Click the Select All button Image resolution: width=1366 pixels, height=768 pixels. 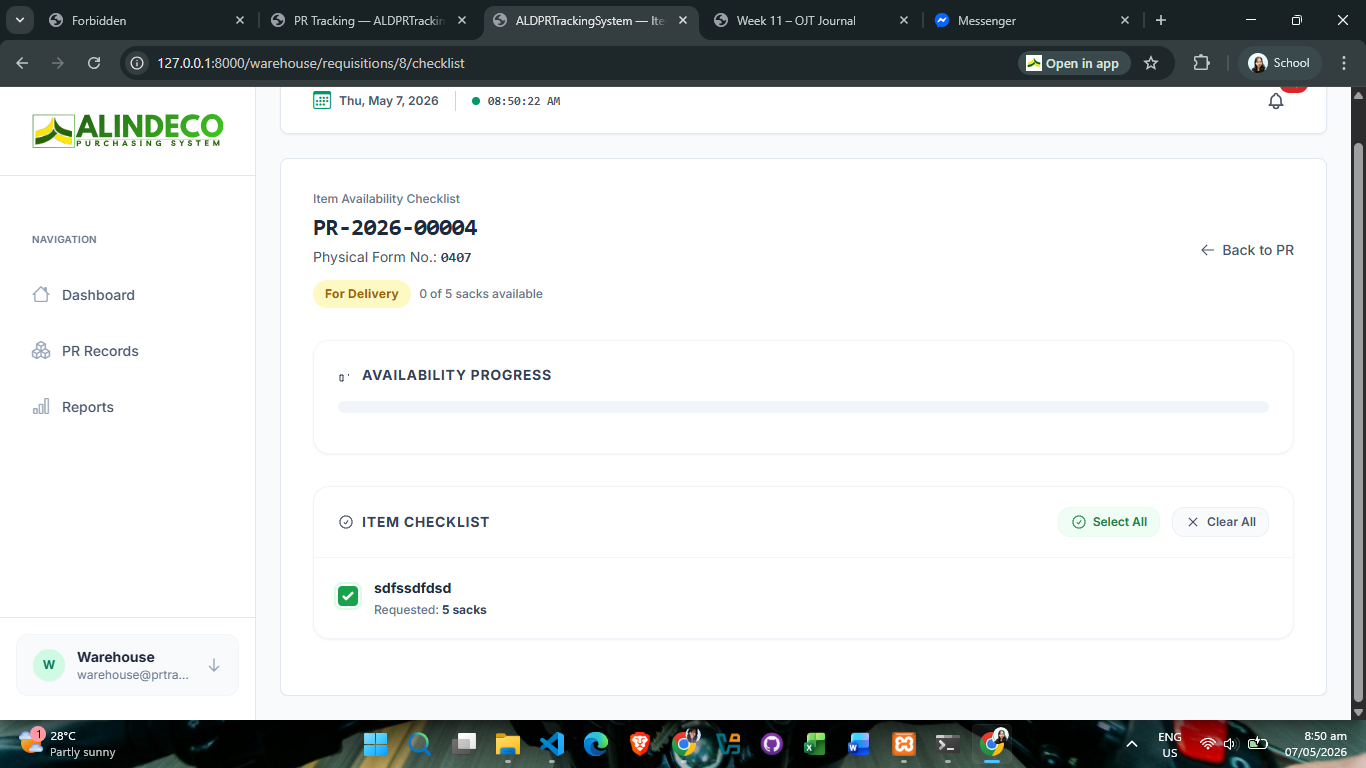1109,522
